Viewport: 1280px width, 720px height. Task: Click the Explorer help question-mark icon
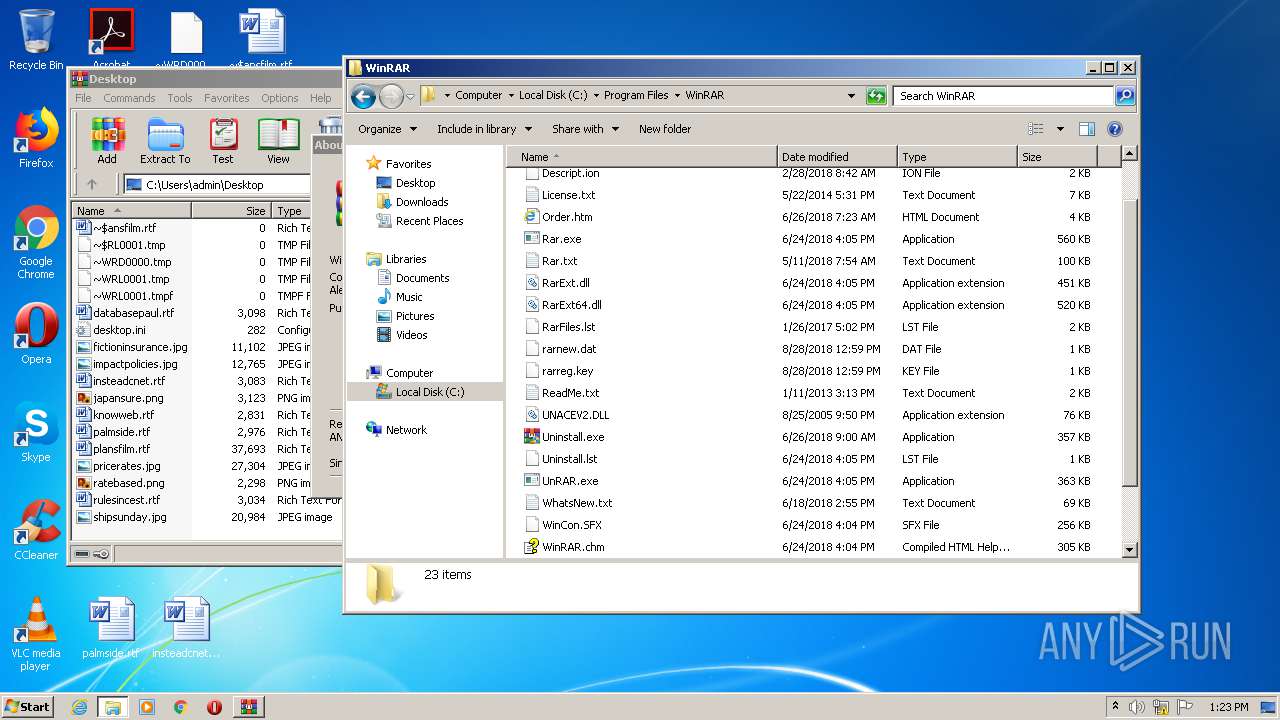coord(1115,129)
